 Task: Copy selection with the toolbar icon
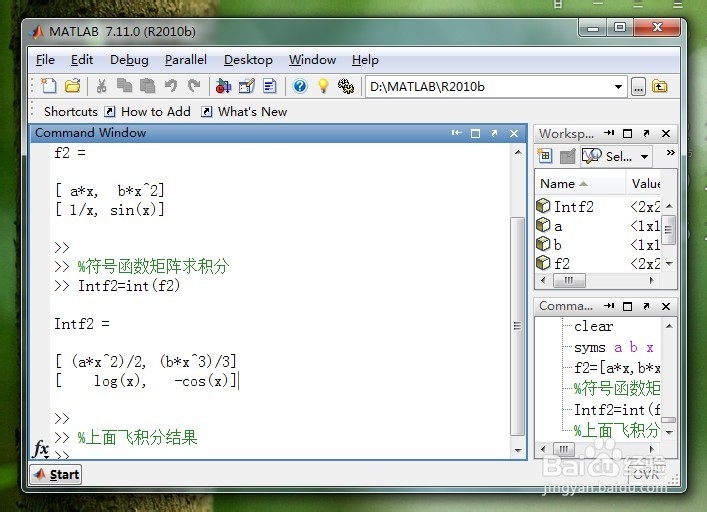click(x=124, y=85)
